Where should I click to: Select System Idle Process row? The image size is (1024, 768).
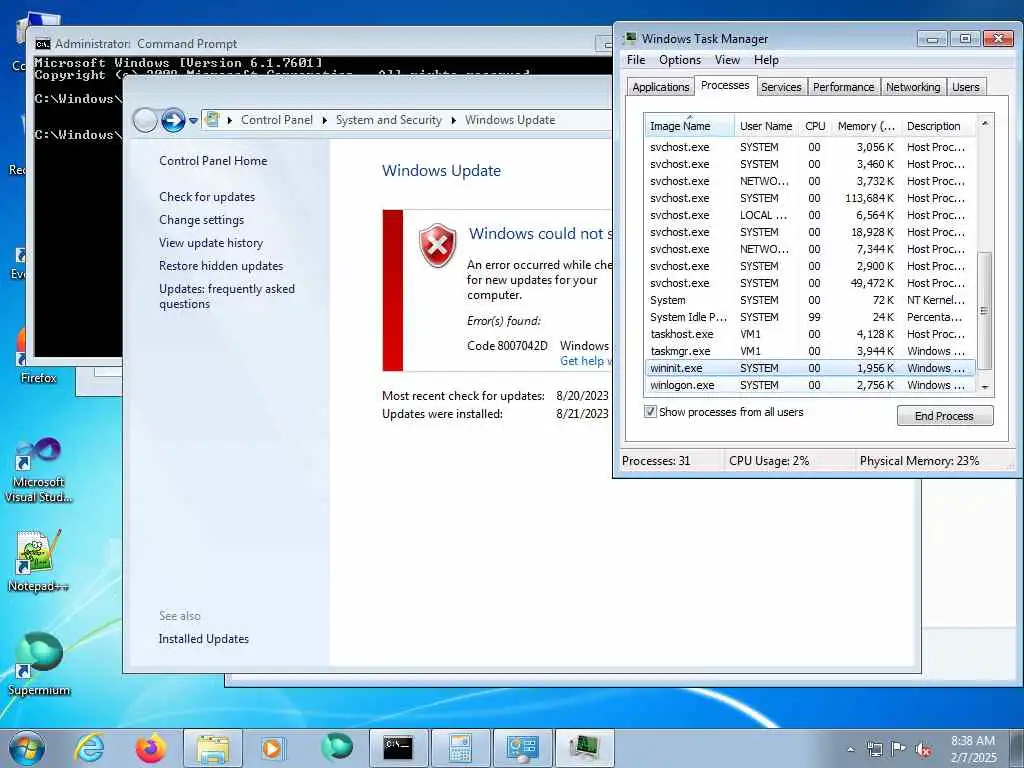pos(810,317)
